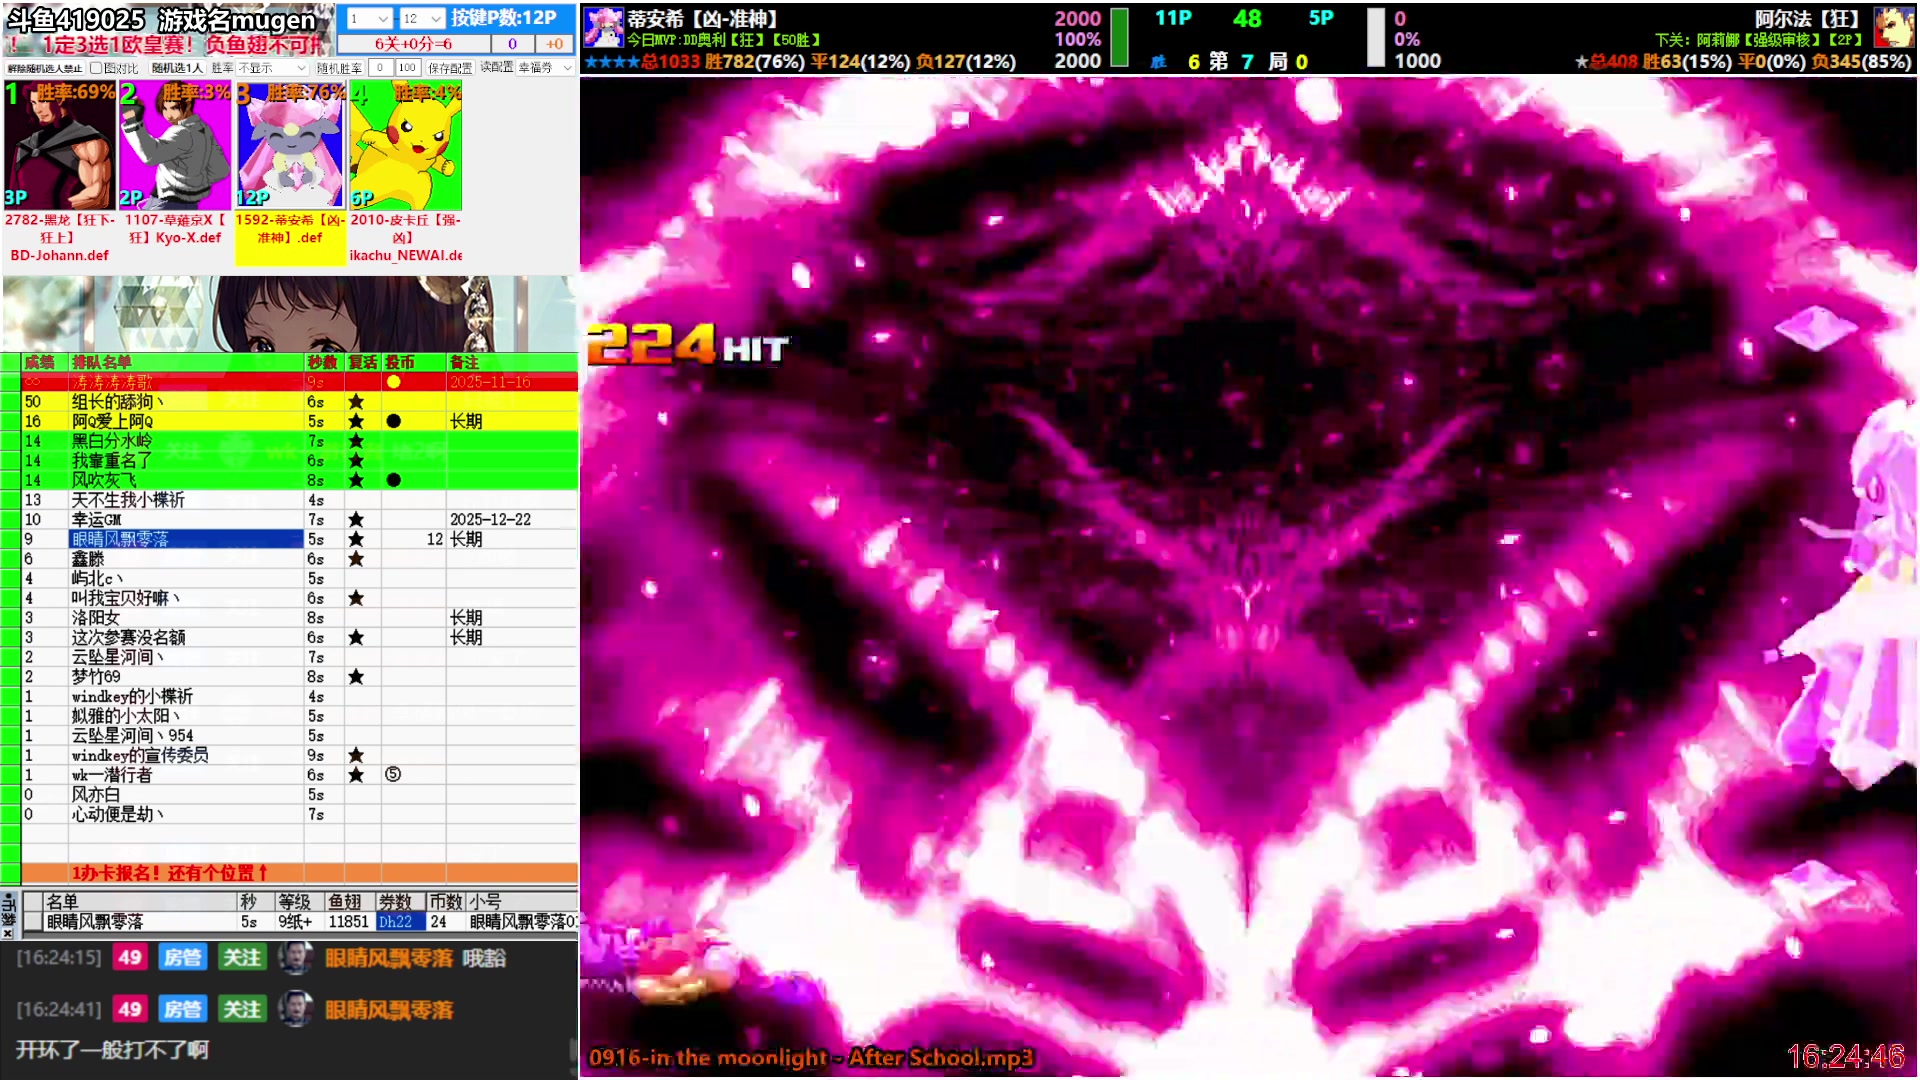The height and width of the screenshot is (1080, 1920).
Task: Click the star icon in 鑫滕 row
Action: [x=356, y=559]
